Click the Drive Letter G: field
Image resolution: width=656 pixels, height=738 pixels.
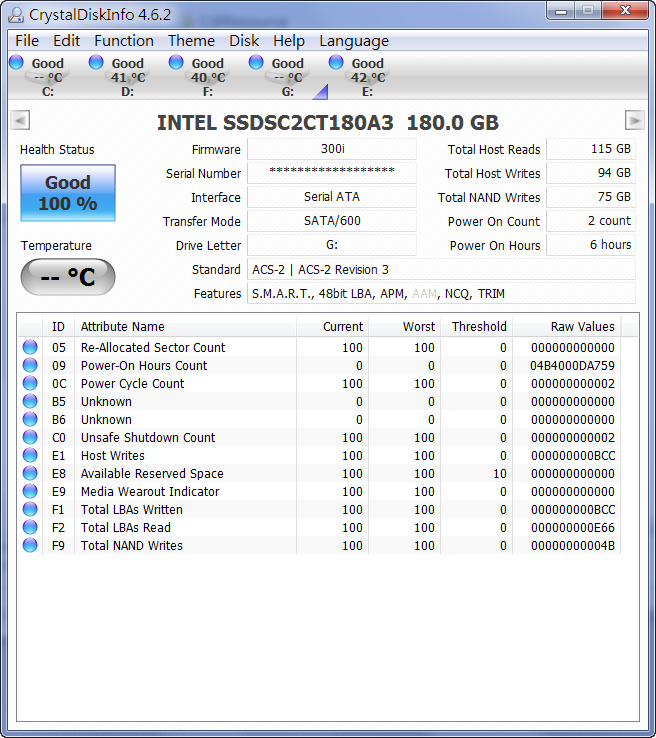pyautogui.click(x=332, y=245)
